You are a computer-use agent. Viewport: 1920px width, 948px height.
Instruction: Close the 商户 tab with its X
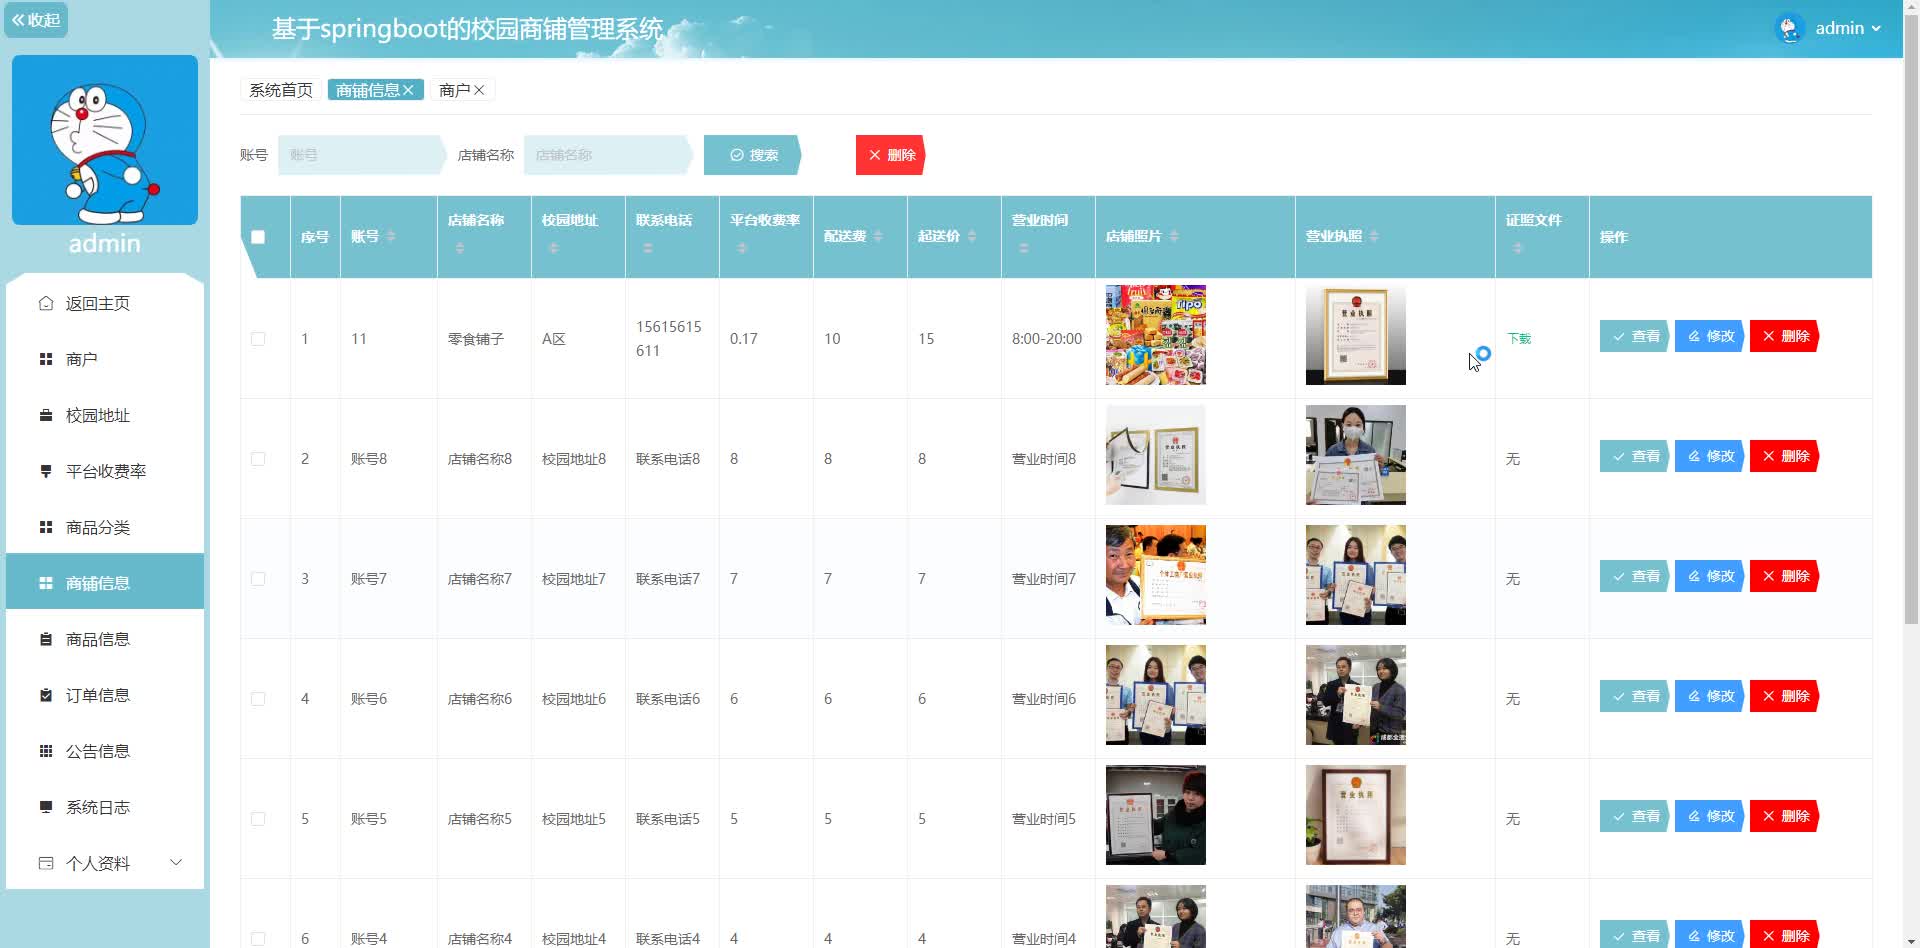tap(479, 90)
